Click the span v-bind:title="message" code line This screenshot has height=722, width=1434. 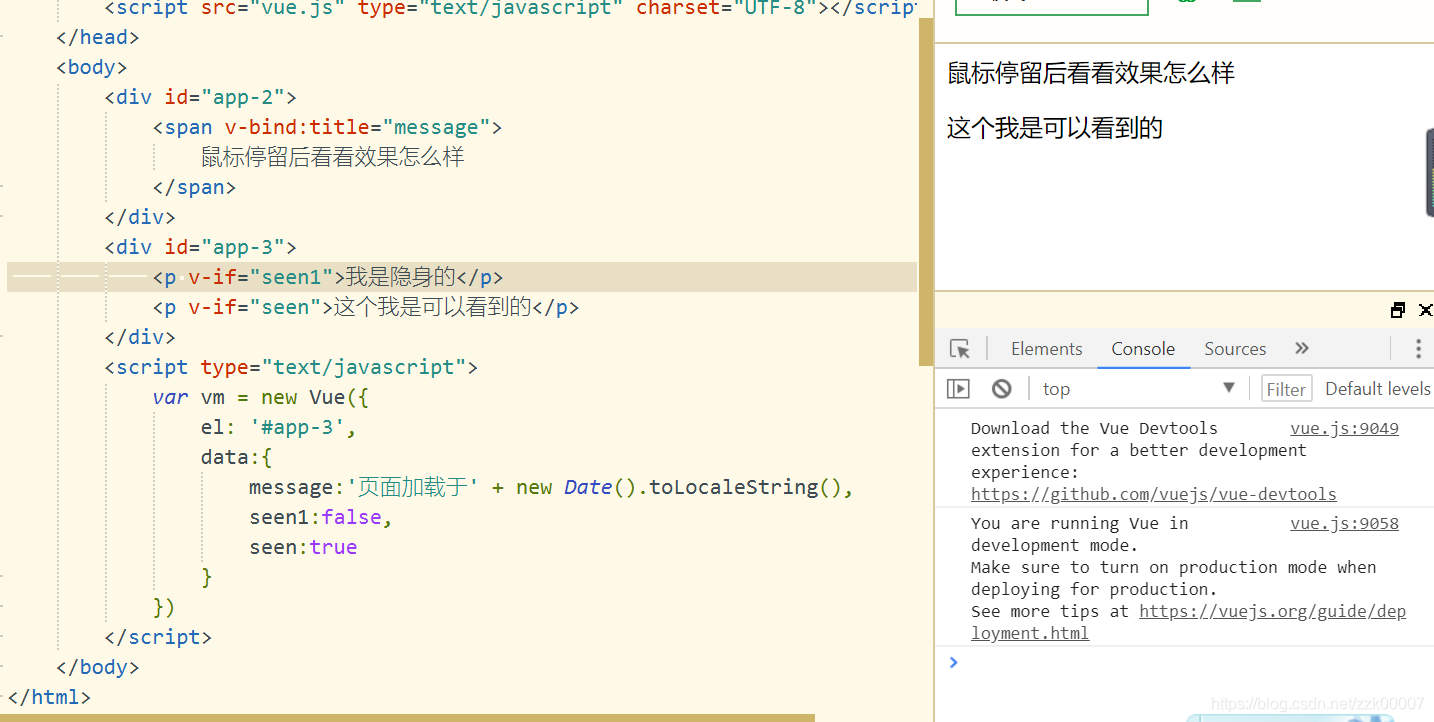(327, 127)
